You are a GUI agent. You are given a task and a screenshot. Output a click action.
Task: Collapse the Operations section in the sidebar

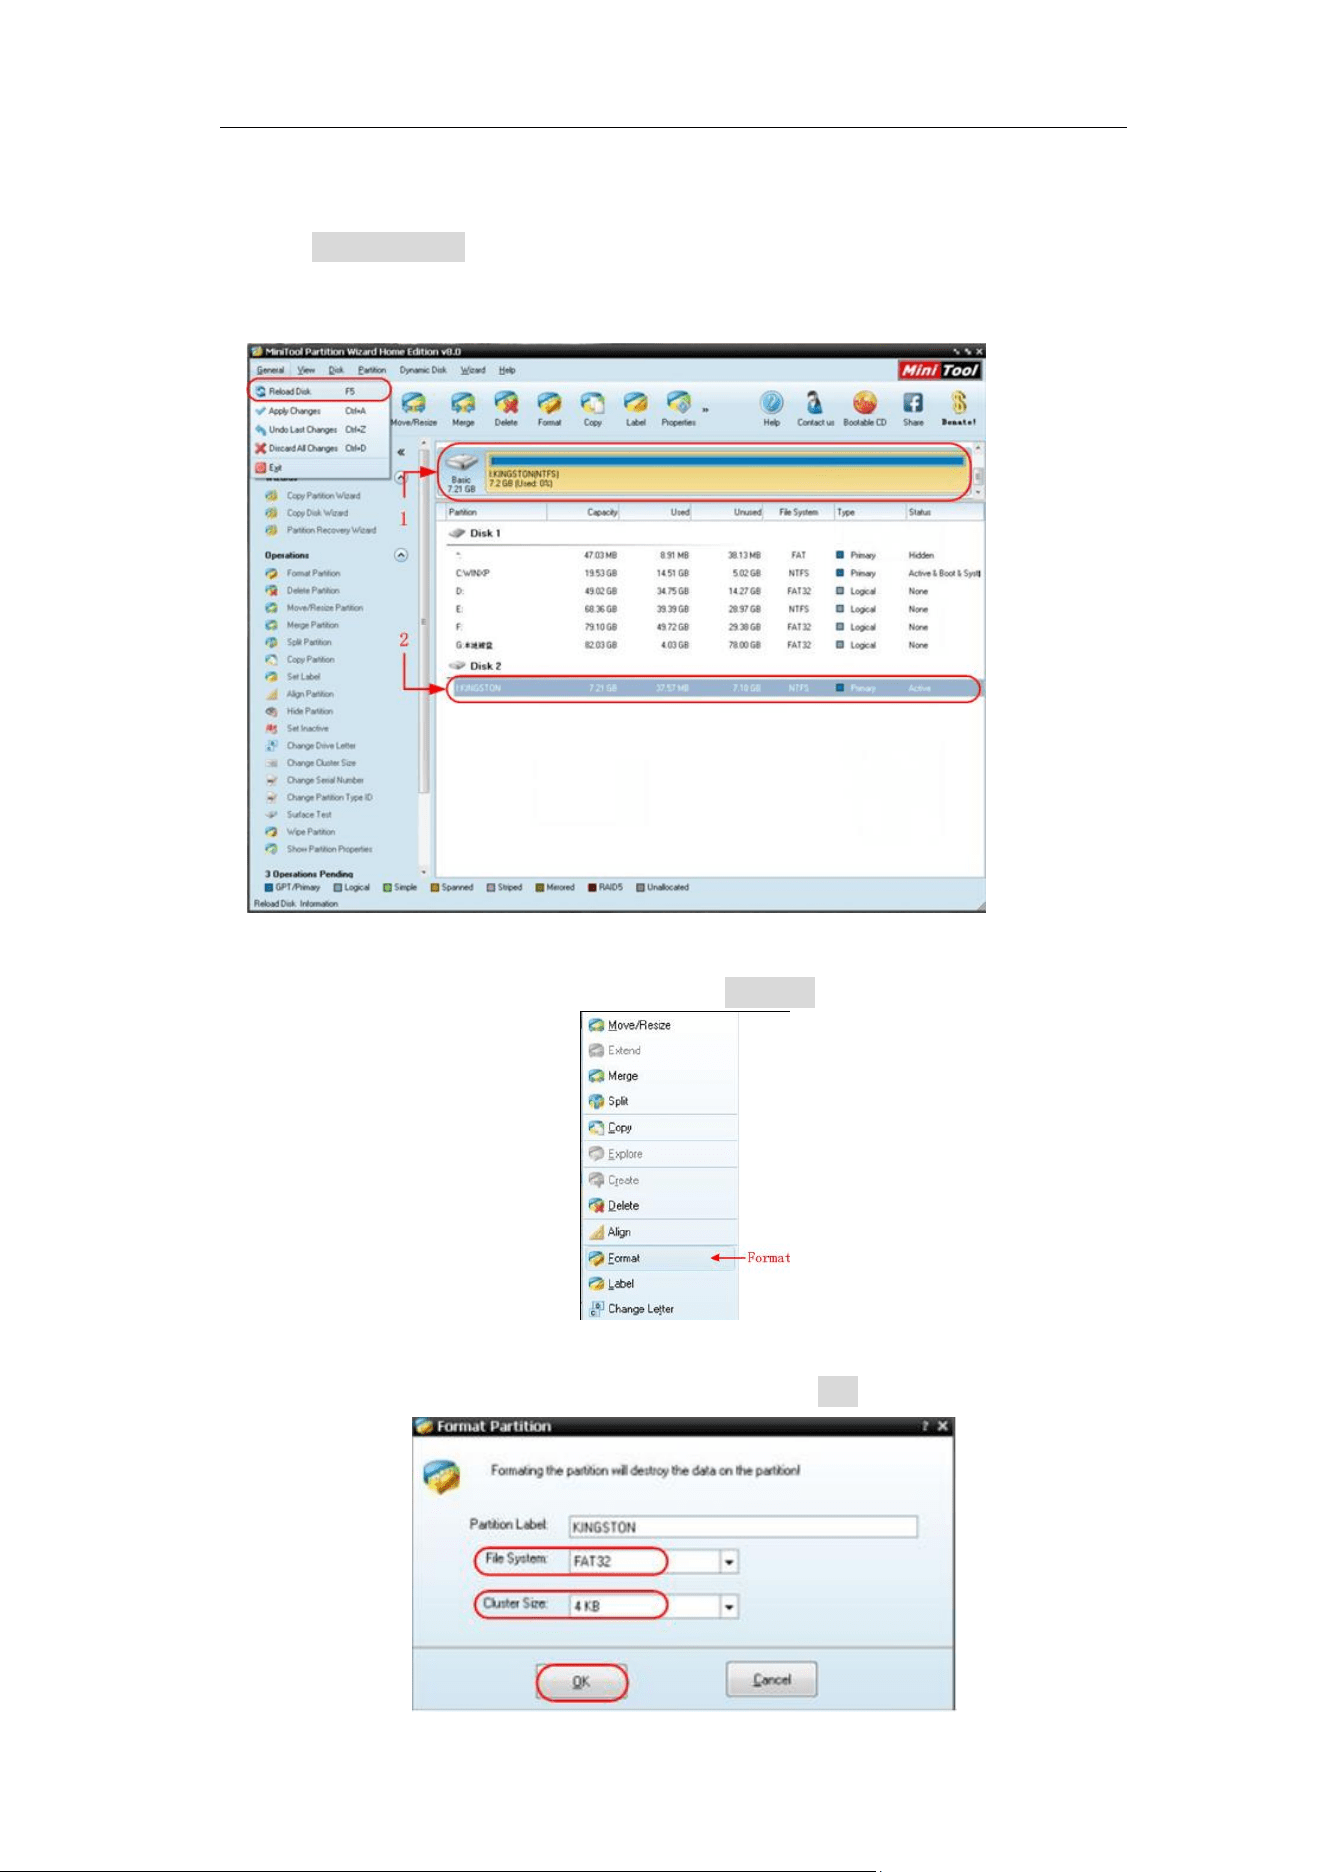(x=401, y=555)
